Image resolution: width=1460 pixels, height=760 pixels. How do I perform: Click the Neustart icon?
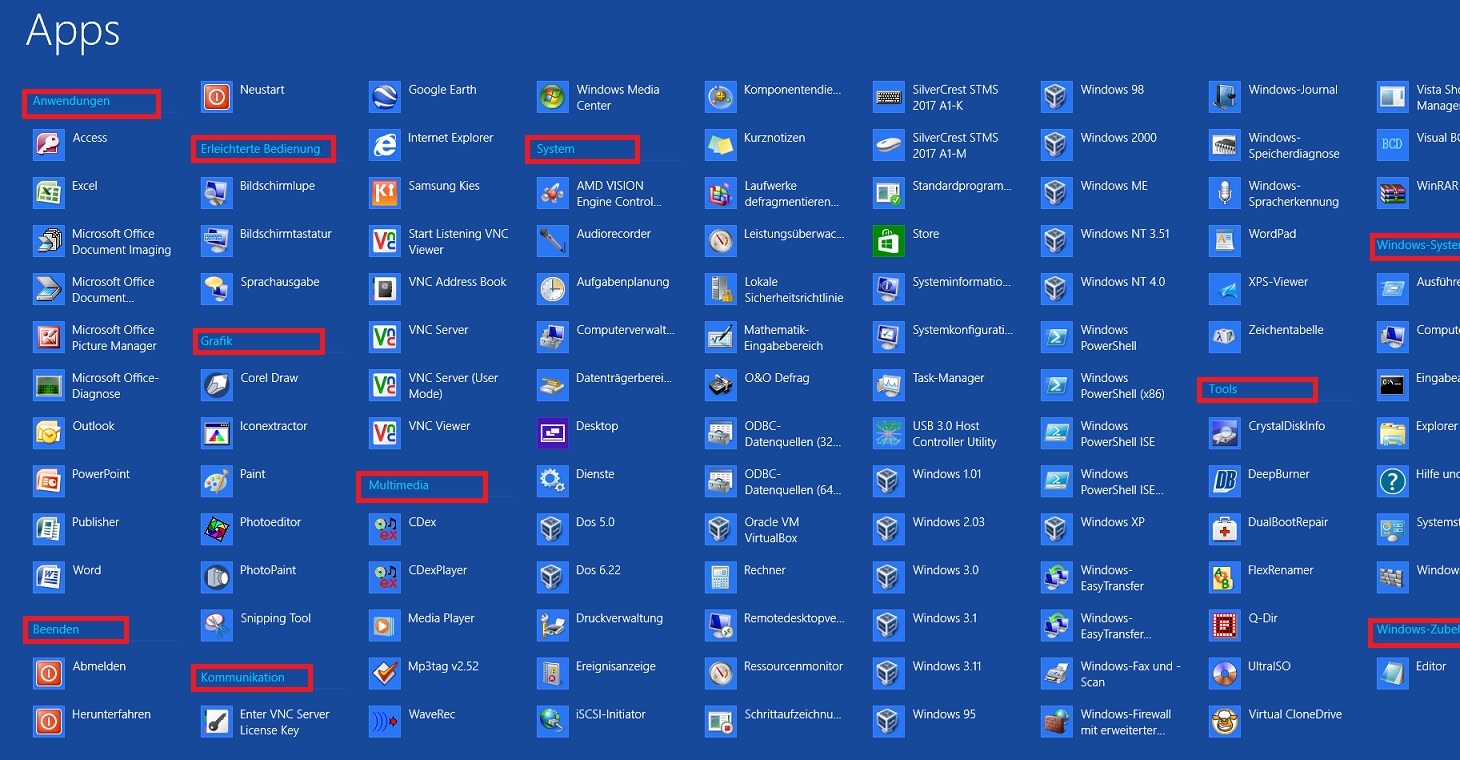coord(216,97)
